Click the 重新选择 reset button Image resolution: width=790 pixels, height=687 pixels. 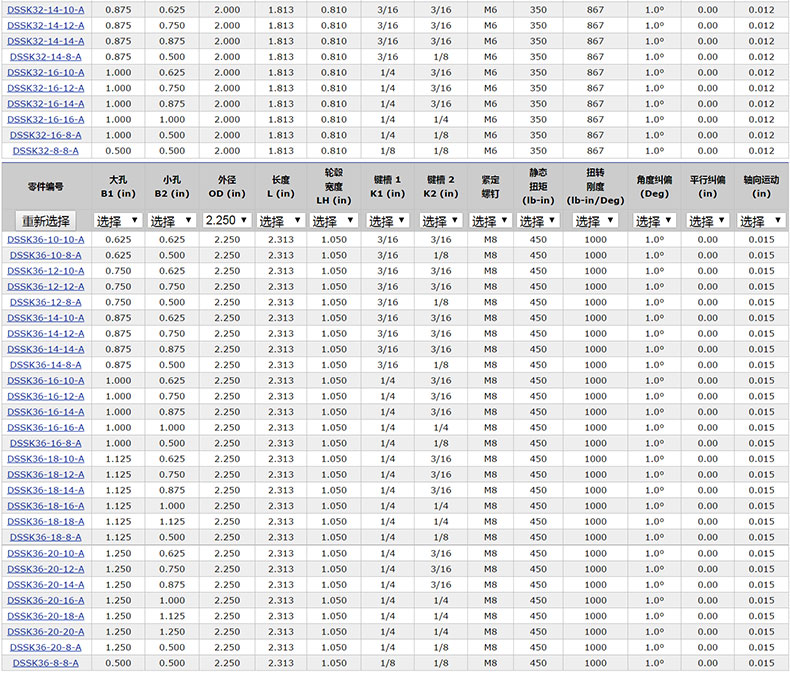pyautogui.click(x=46, y=220)
